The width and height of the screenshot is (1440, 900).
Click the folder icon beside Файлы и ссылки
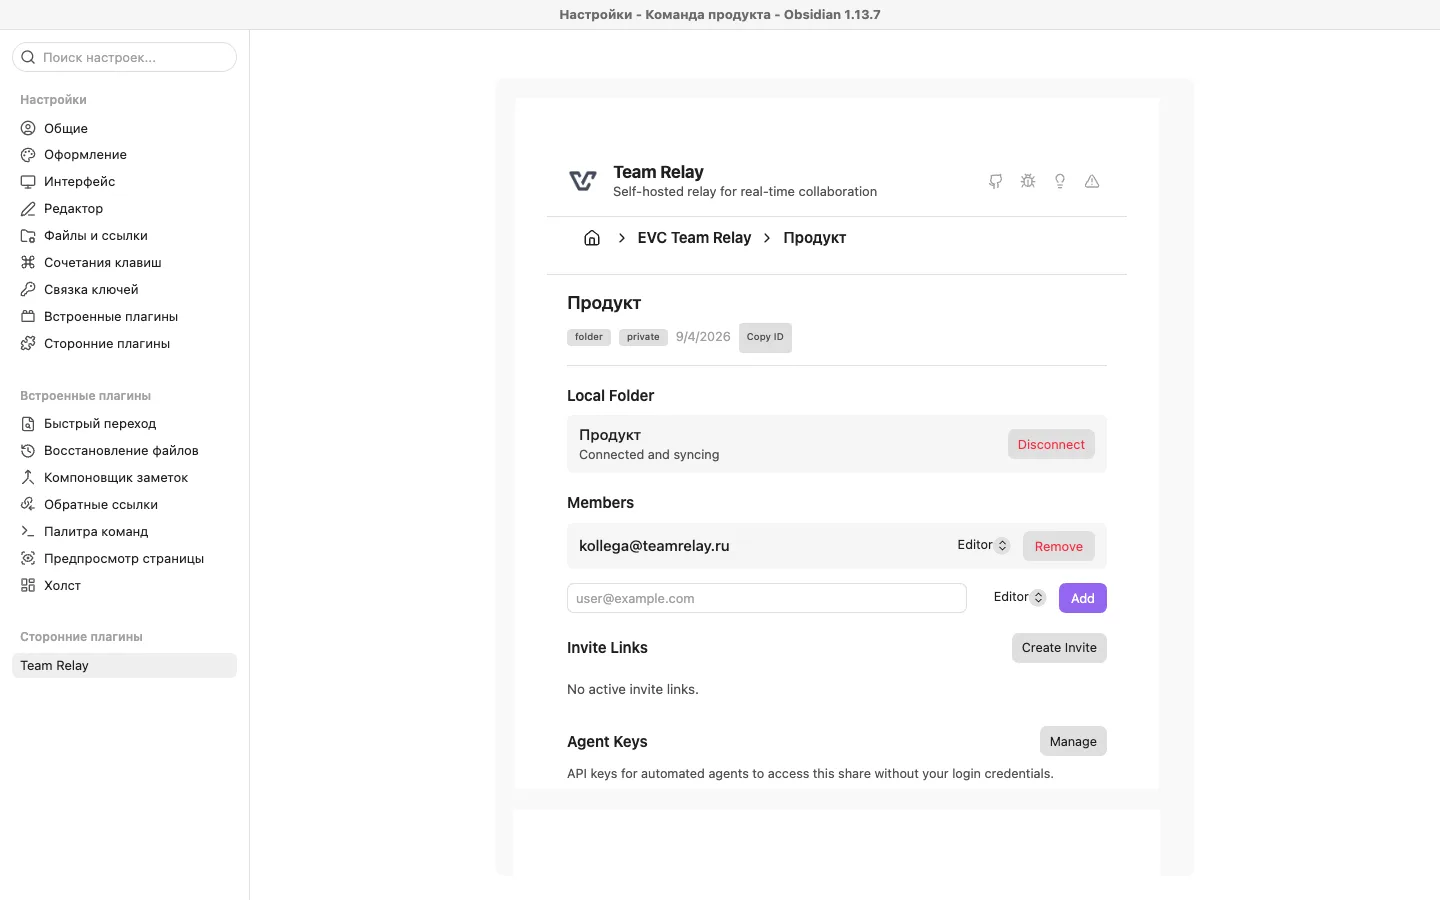(x=28, y=236)
